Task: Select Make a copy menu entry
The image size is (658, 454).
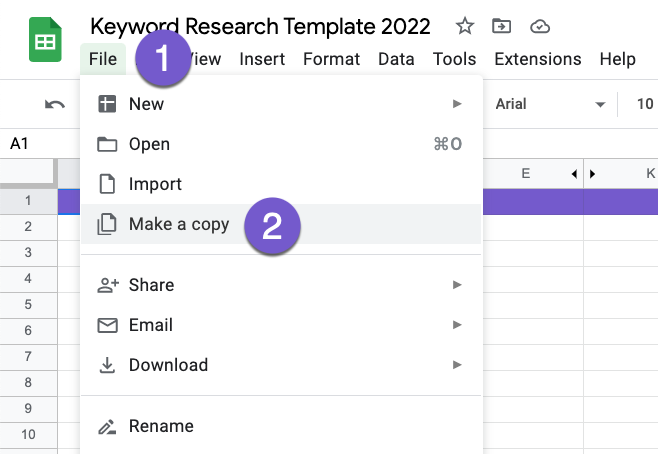Action: tap(179, 224)
